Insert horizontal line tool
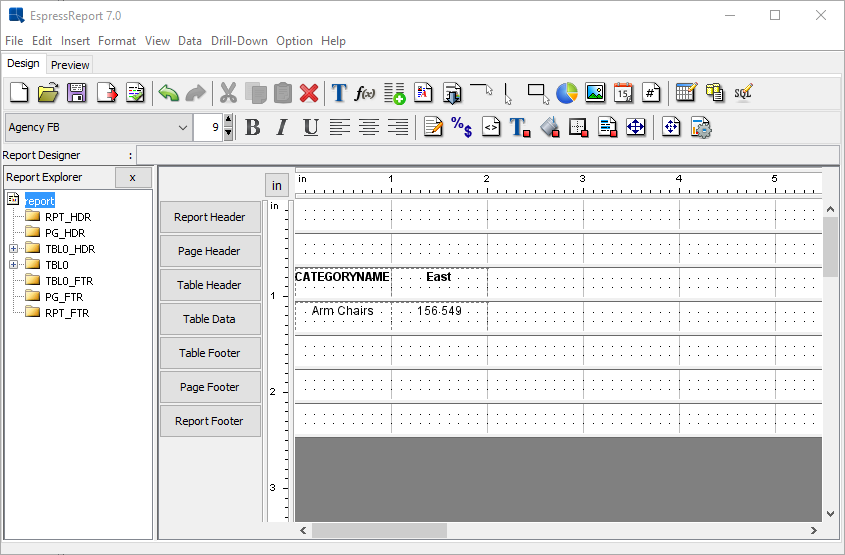845x555 pixels. pos(481,89)
